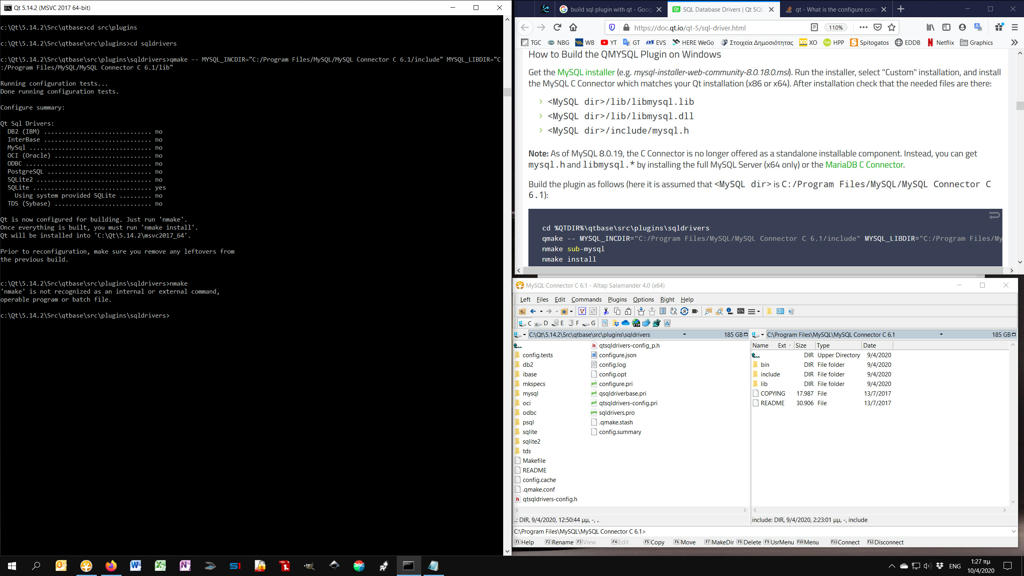Image resolution: width=1024 pixels, height=576 pixels.
Task: Click Rename button in Salamander bottom bar
Action: click(559, 542)
